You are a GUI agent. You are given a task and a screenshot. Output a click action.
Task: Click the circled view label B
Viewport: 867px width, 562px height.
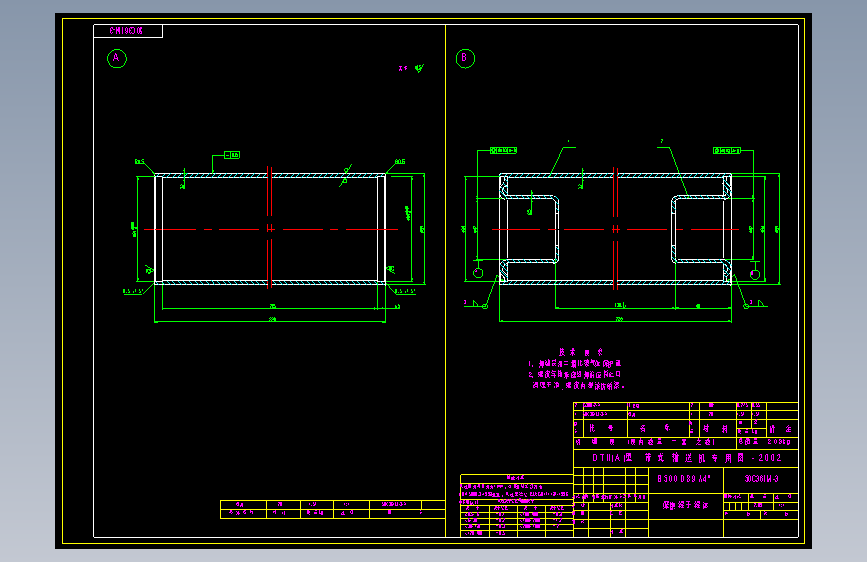tap(465, 58)
